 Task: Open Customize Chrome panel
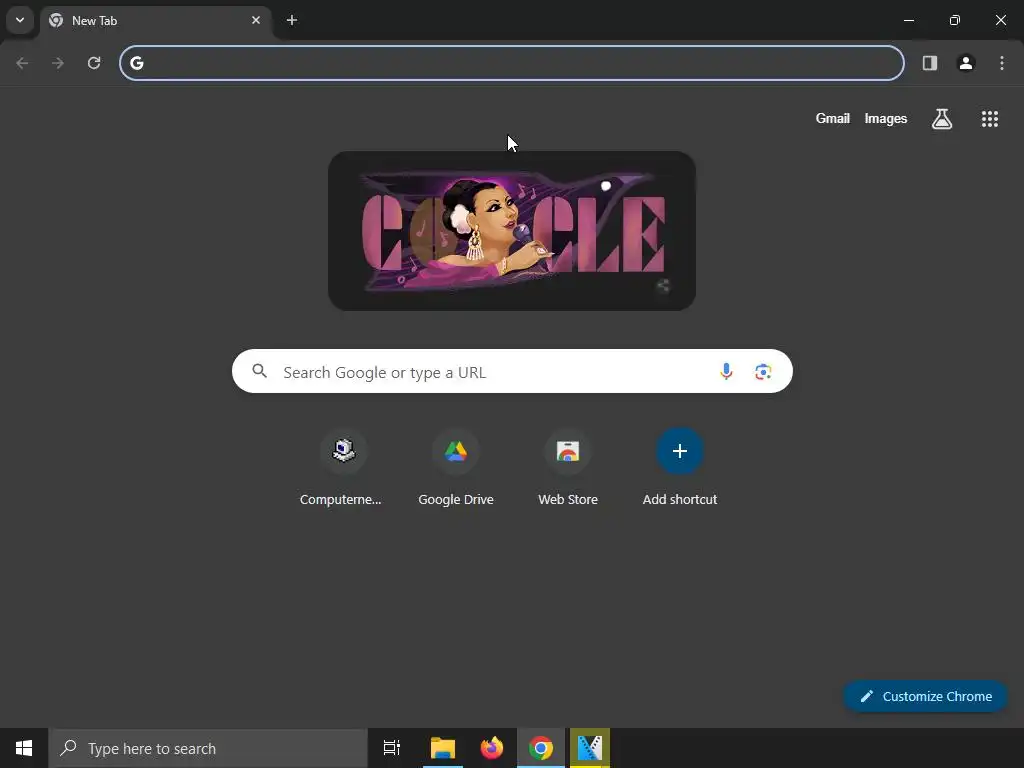925,696
